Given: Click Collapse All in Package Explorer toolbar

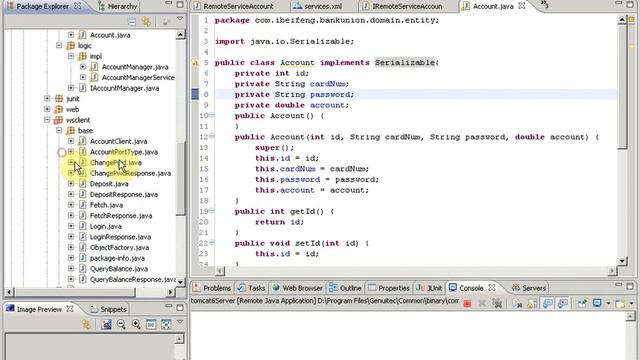Looking at the screenshot, I should point(132,22).
